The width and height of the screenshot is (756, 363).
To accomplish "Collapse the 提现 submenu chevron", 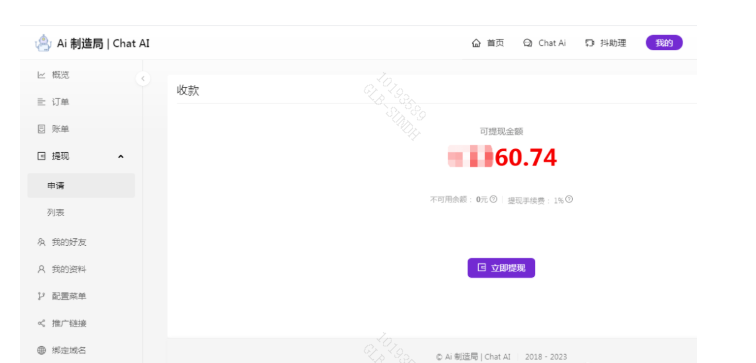I will (121, 157).
